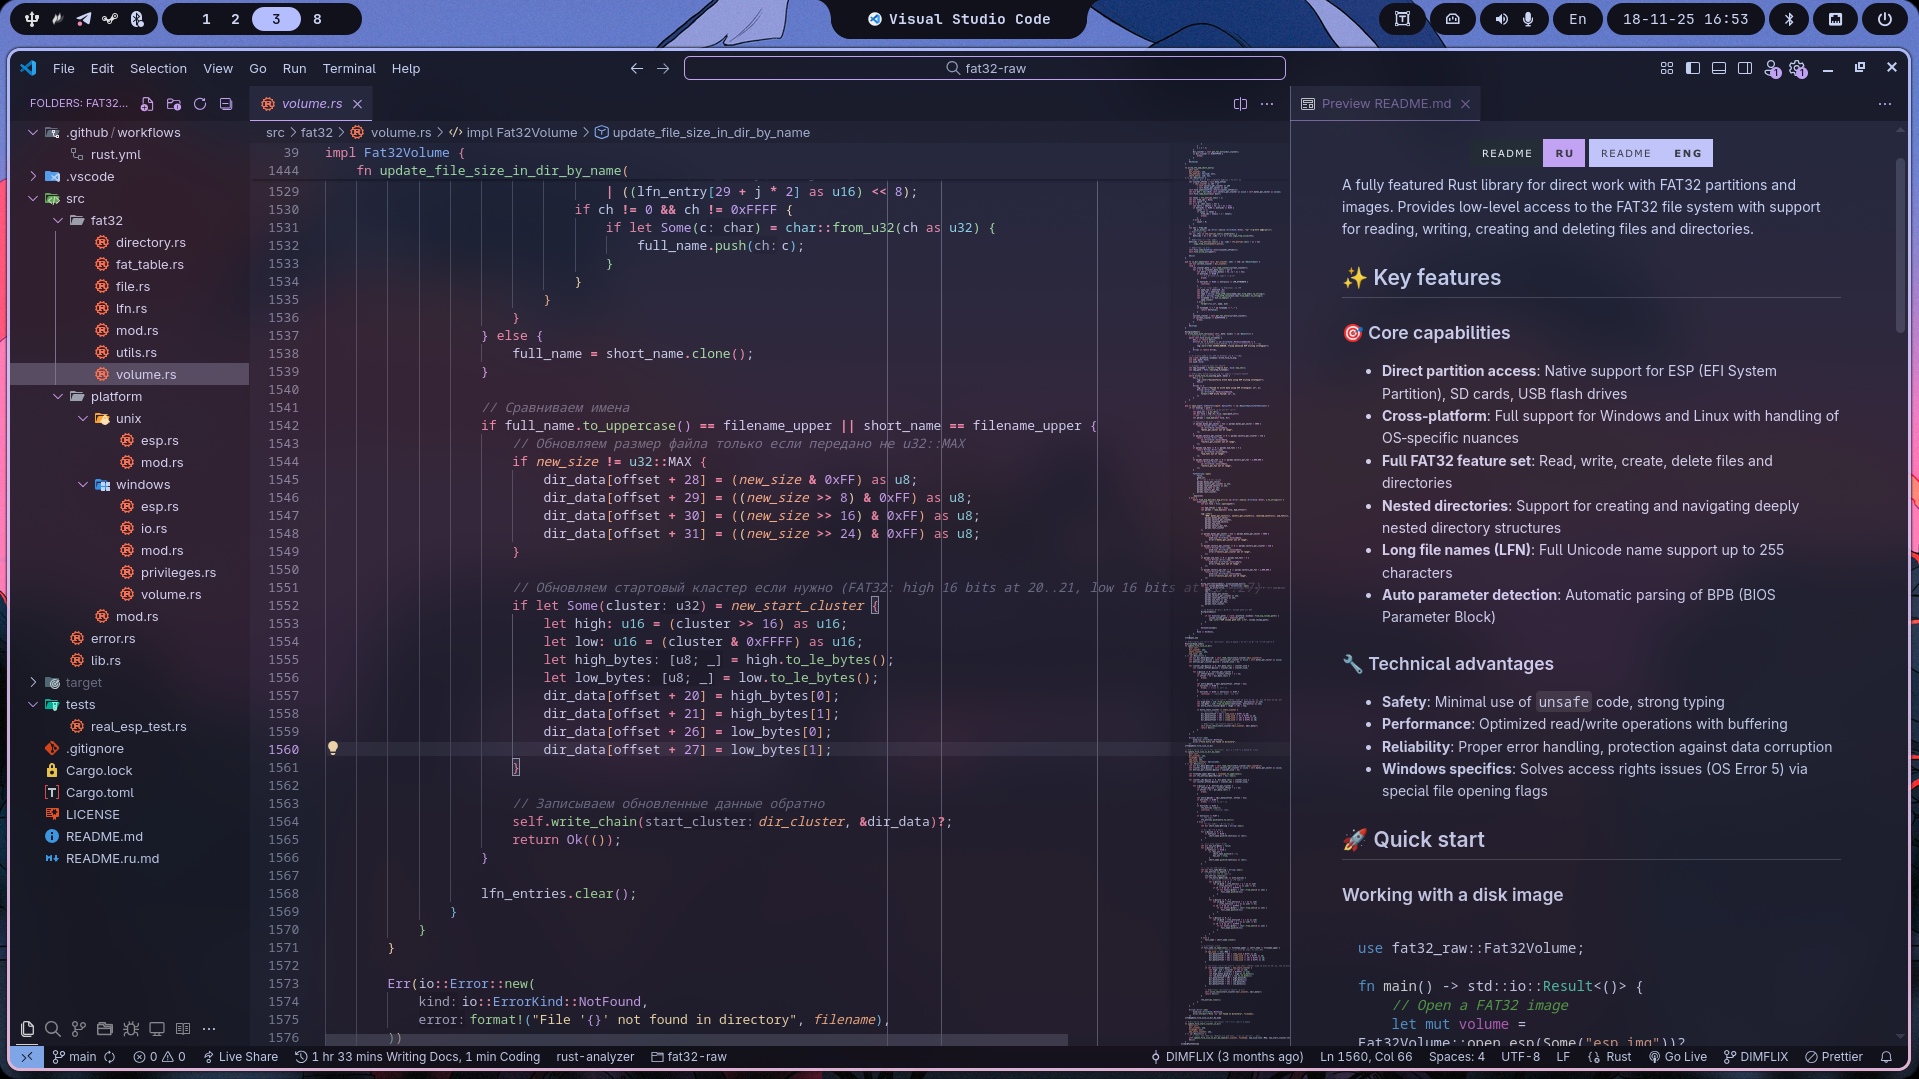Open the Manage gear icon

[x=1798, y=68]
